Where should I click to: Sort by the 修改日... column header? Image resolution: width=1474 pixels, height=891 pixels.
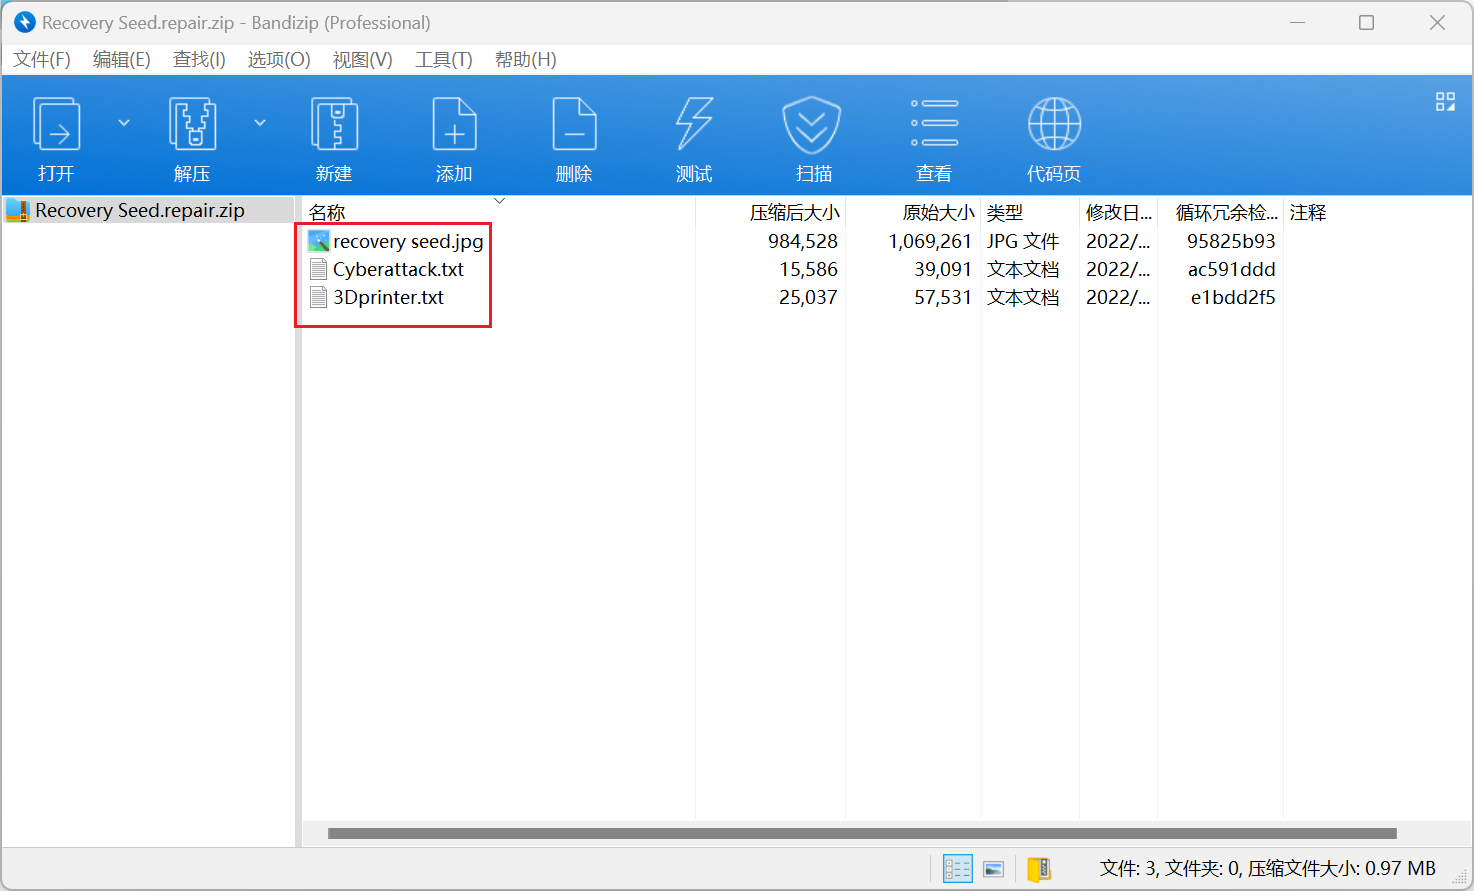point(1118,212)
